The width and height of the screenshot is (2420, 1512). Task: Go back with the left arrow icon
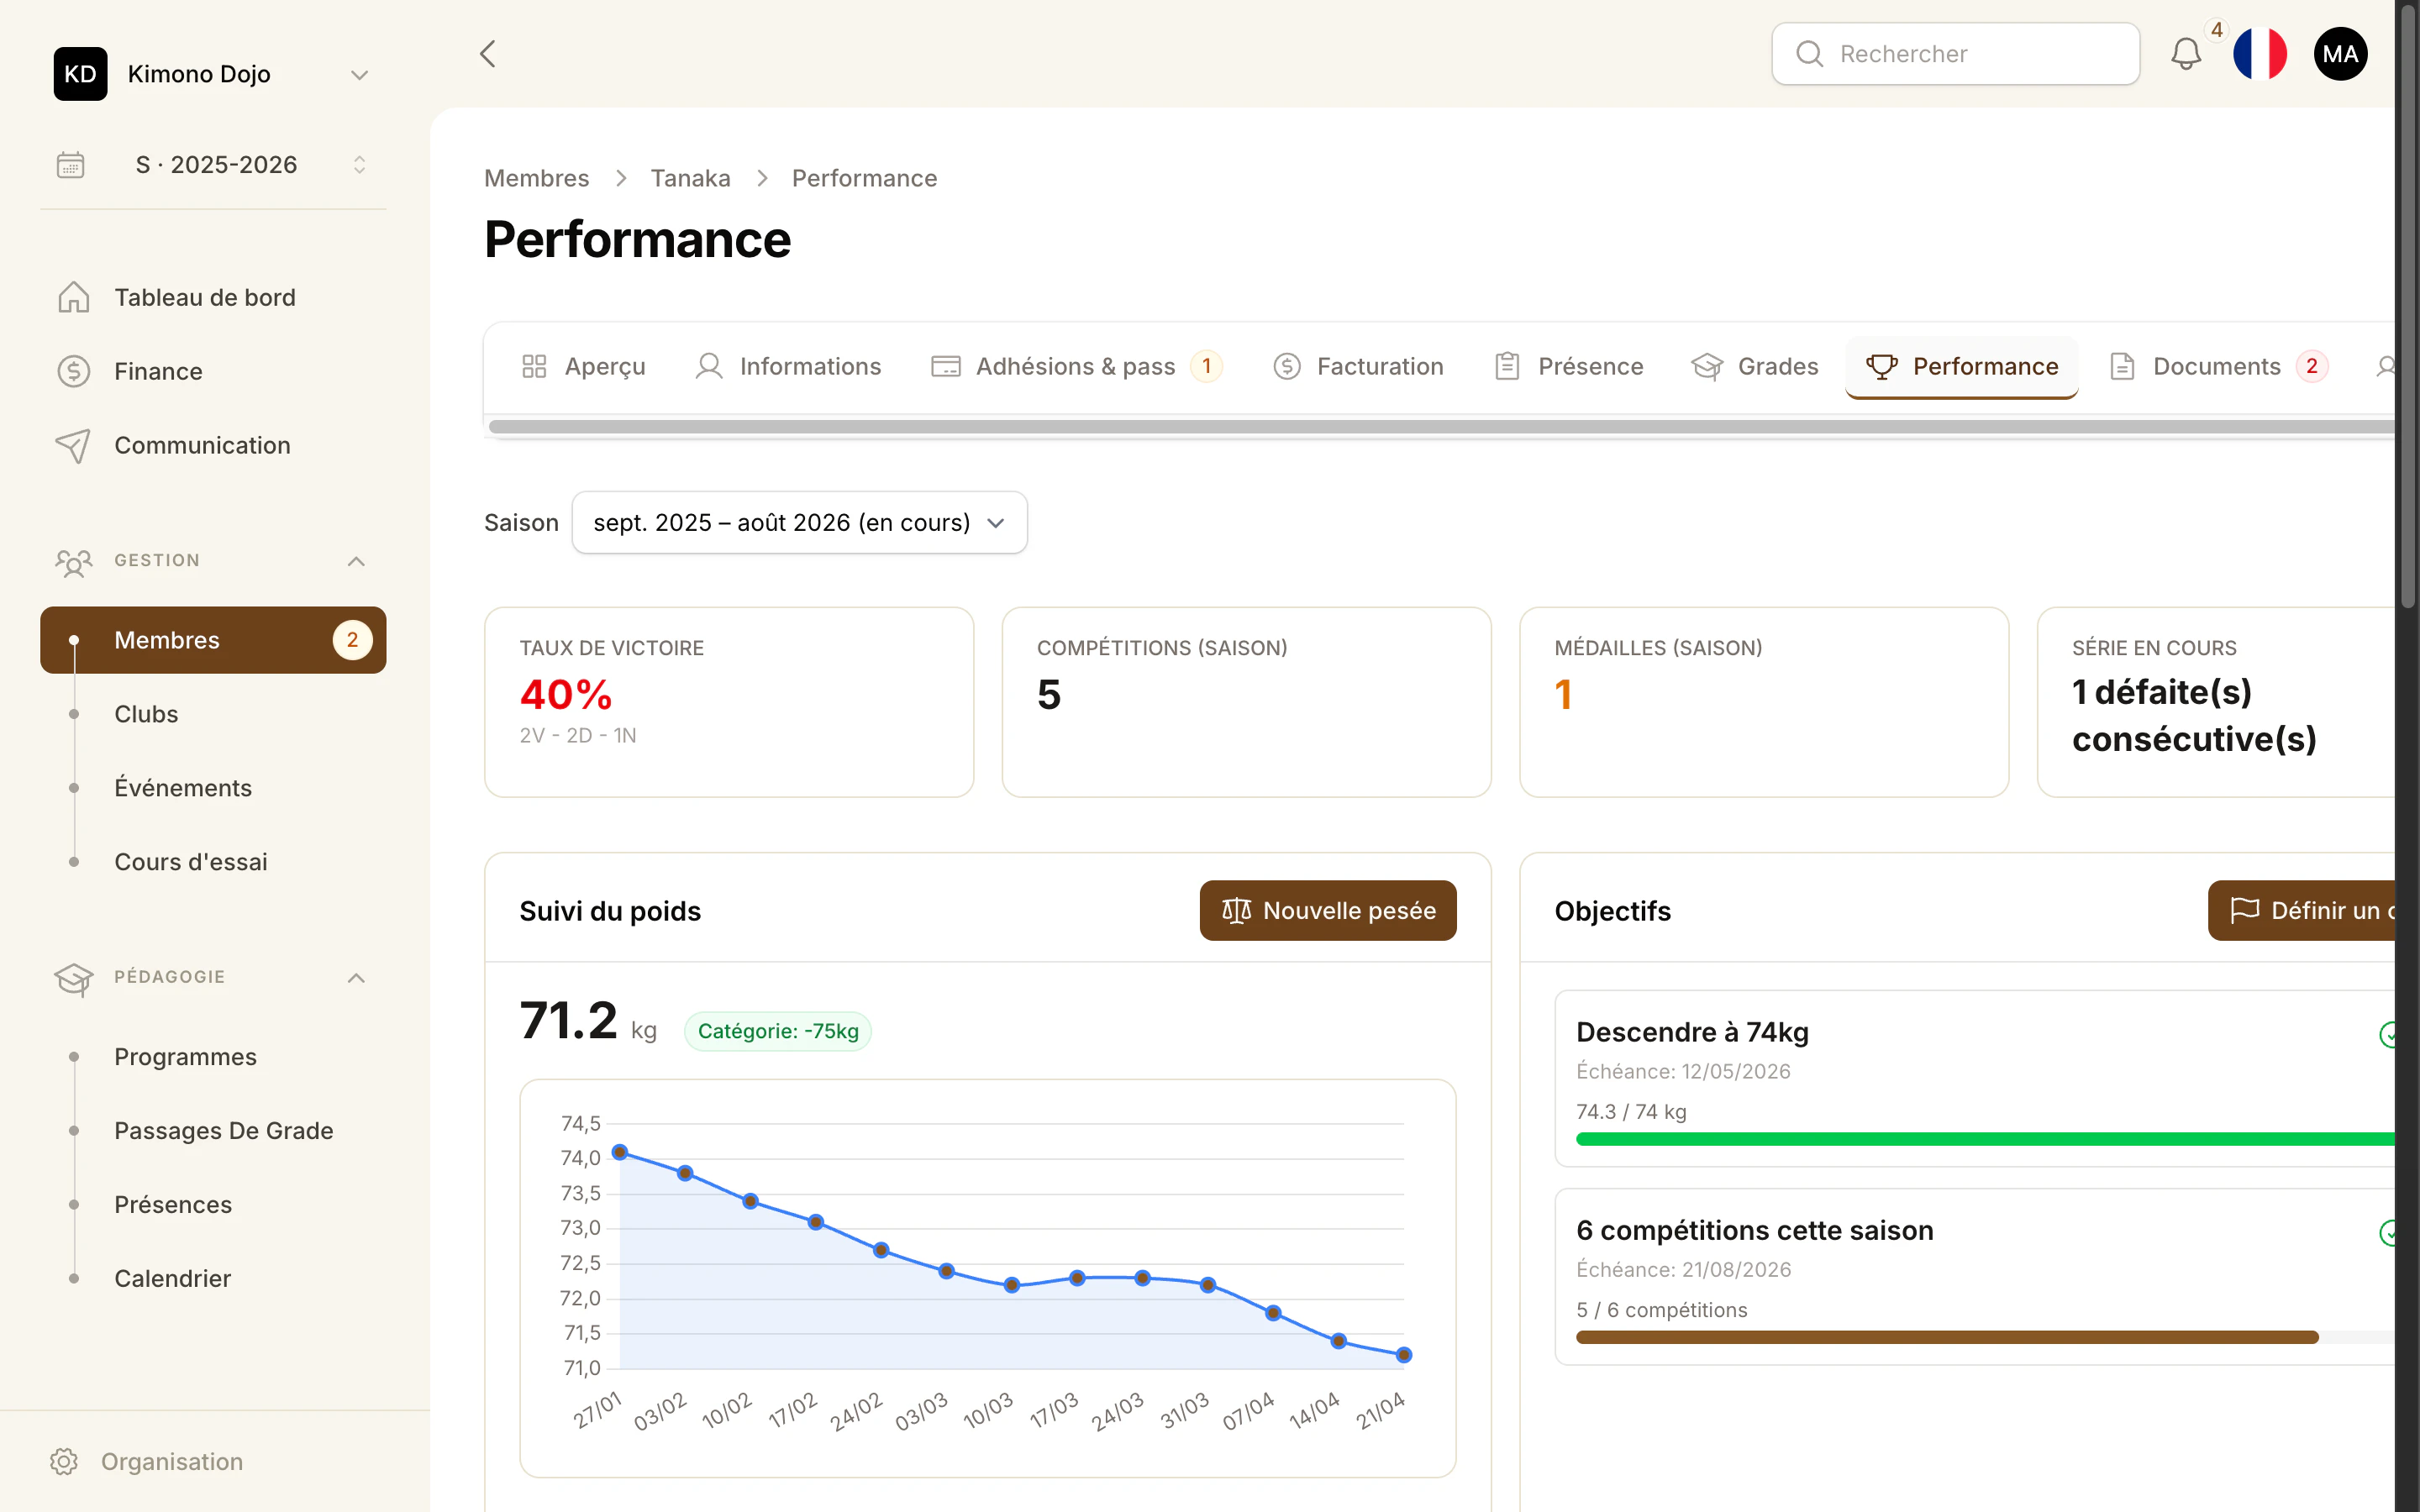(488, 54)
